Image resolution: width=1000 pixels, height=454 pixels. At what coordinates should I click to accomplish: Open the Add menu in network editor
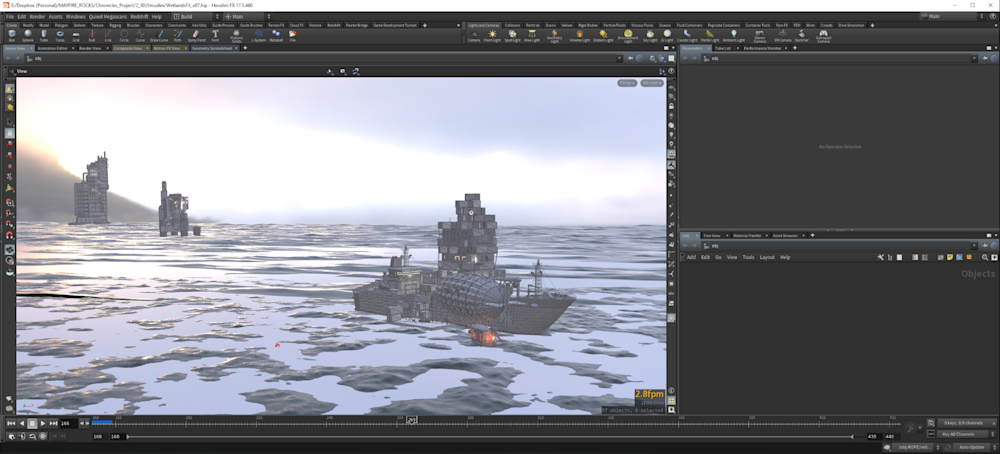coord(691,258)
